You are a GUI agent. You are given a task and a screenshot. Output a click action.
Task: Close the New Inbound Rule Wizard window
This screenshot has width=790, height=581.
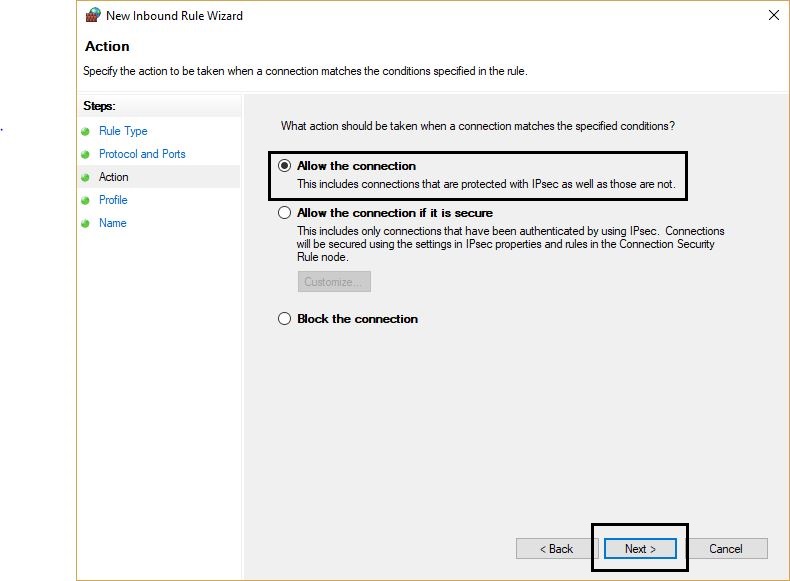(774, 15)
